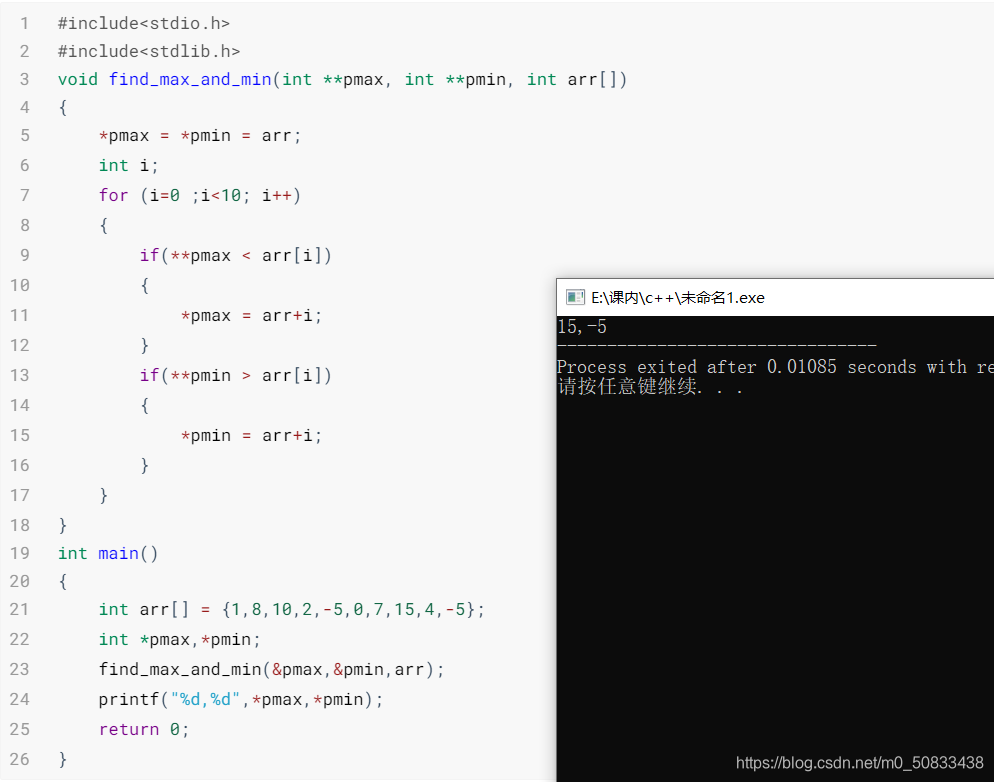Click the '*pmax = *pmin = arr;' statement
Screen dimensions: 994x782
pyautogui.click(x=200, y=136)
